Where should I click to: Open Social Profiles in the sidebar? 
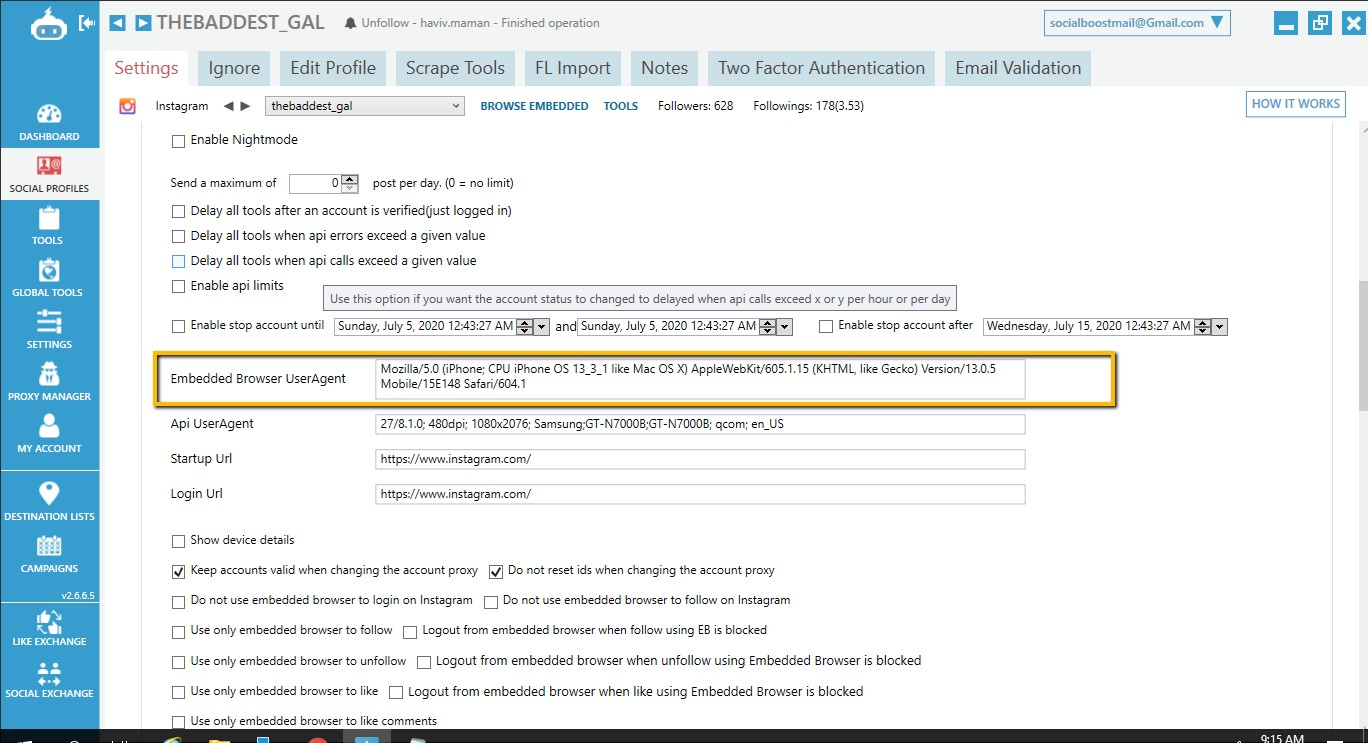tap(49, 174)
